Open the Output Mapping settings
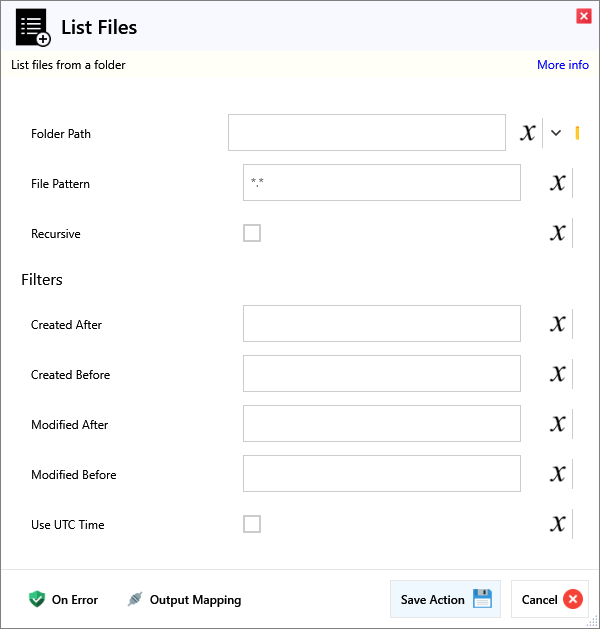The height and width of the screenshot is (629, 600). pyautogui.click(x=184, y=600)
